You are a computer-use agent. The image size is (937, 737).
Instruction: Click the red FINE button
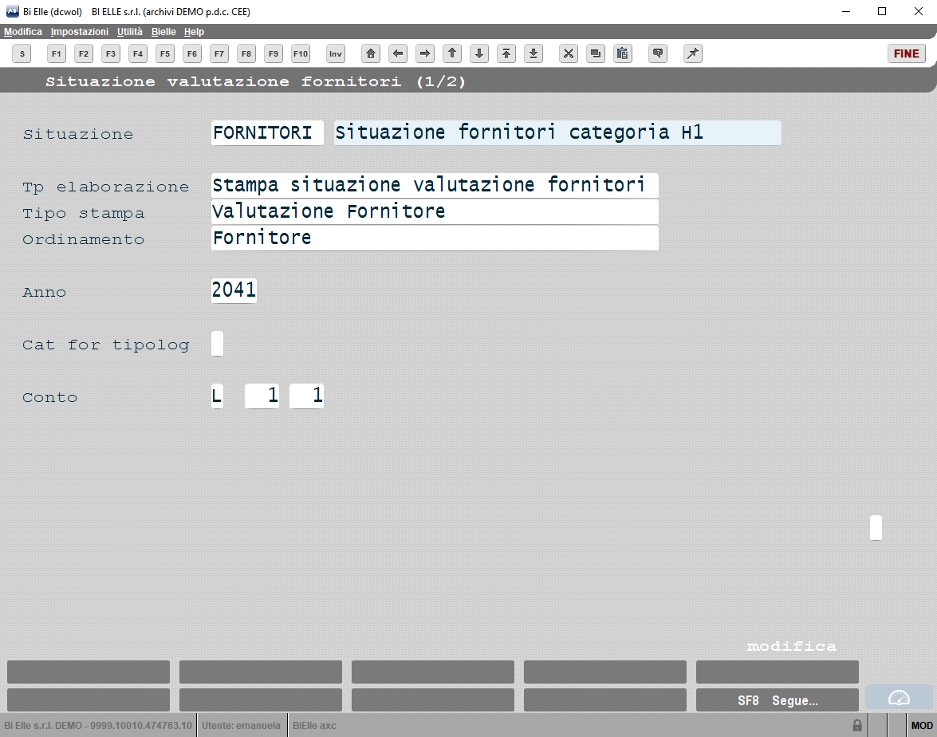[907, 54]
